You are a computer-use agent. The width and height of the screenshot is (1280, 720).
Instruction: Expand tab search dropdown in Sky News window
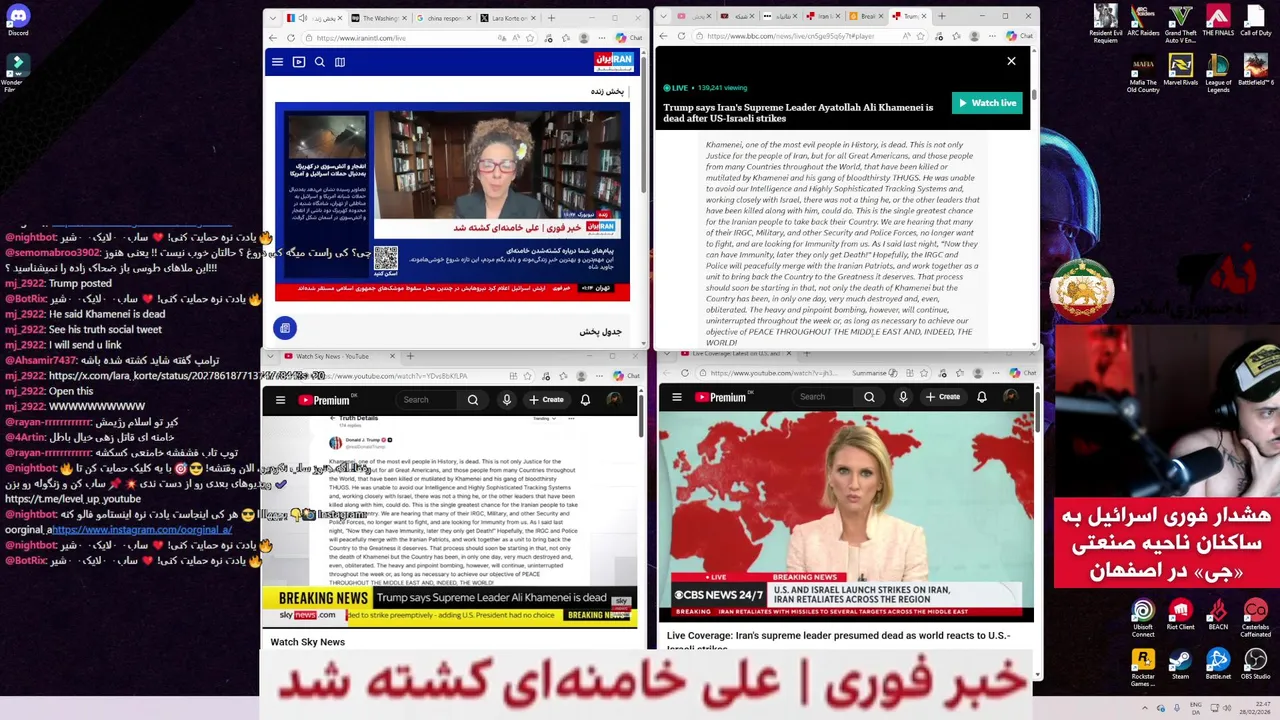tap(271, 356)
